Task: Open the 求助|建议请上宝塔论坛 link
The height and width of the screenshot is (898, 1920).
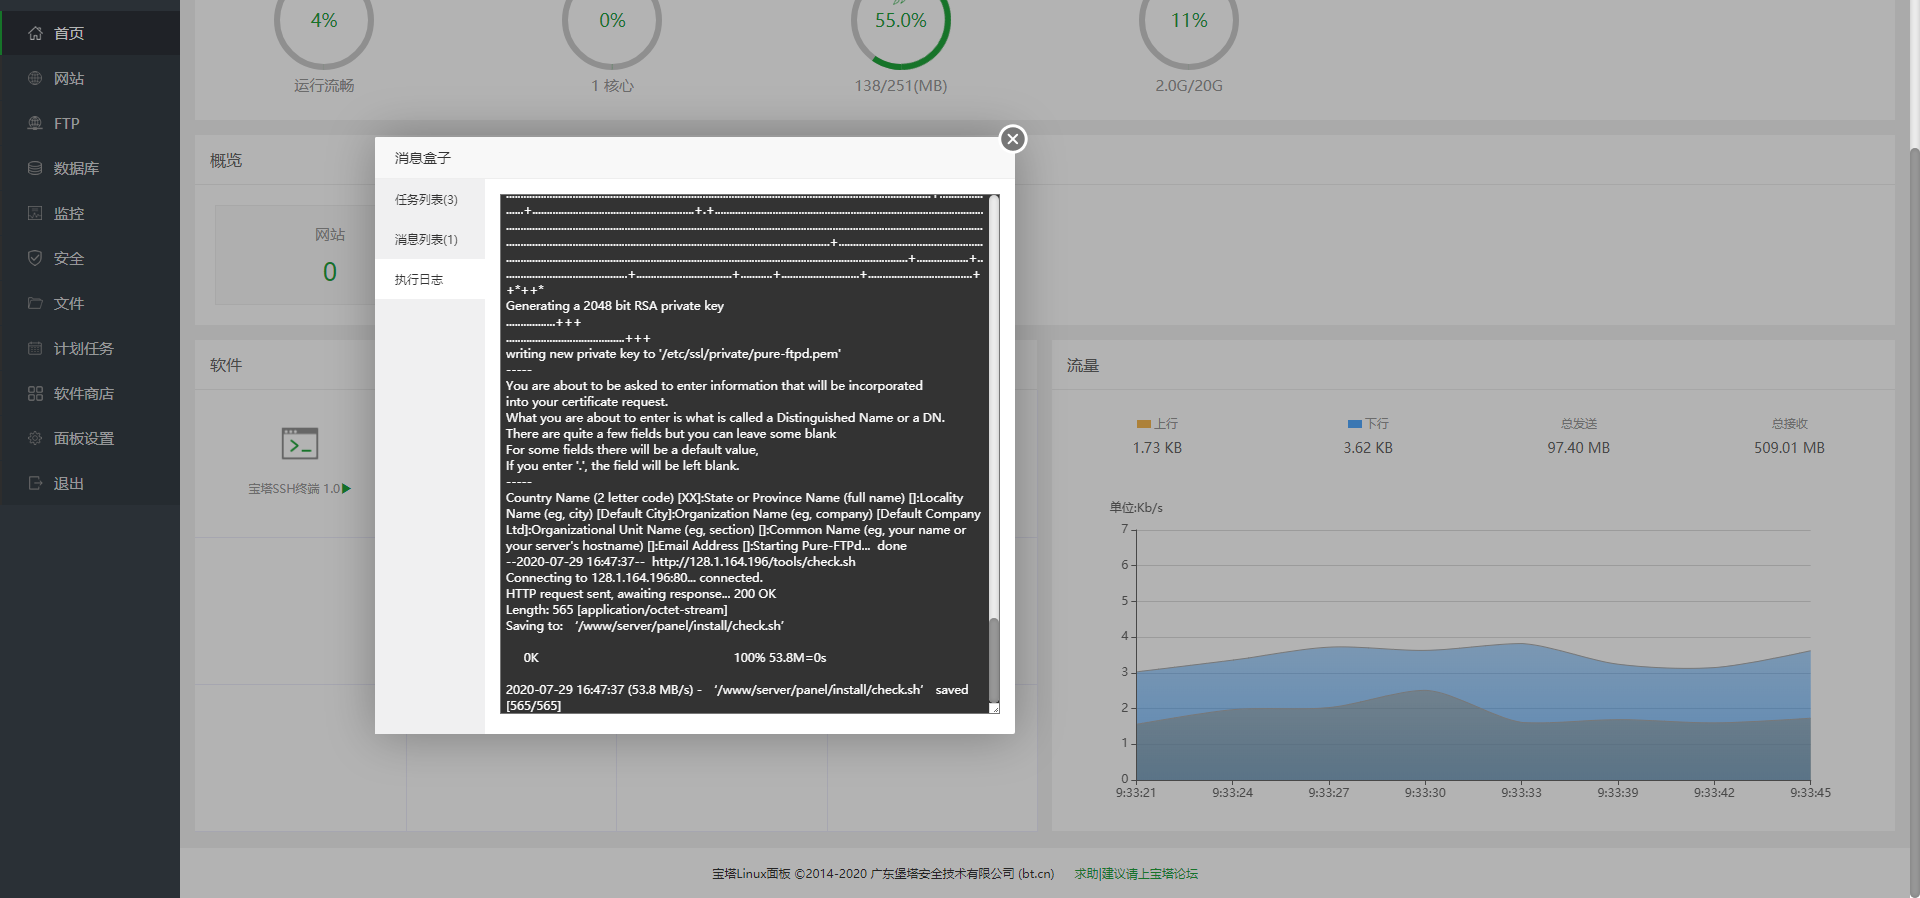Action: point(1136,874)
